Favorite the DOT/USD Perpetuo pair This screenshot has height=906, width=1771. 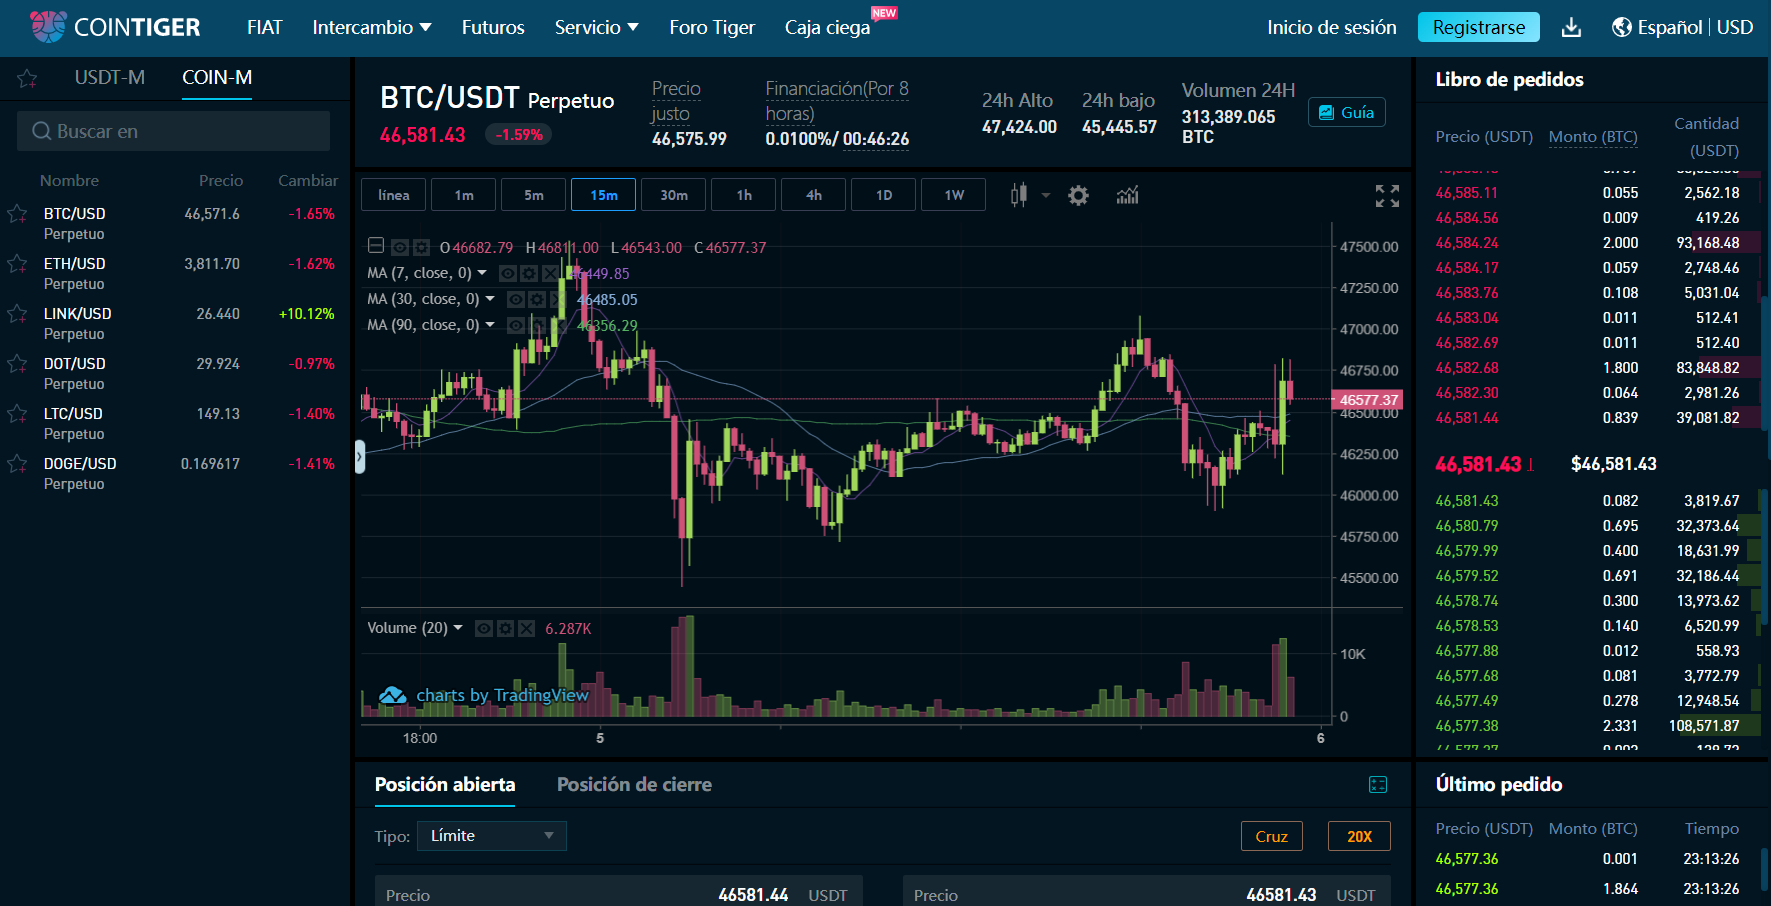[17, 364]
